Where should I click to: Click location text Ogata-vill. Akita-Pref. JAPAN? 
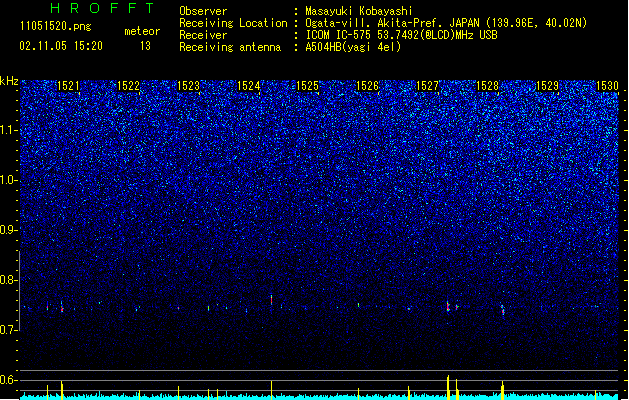click(x=392, y=23)
